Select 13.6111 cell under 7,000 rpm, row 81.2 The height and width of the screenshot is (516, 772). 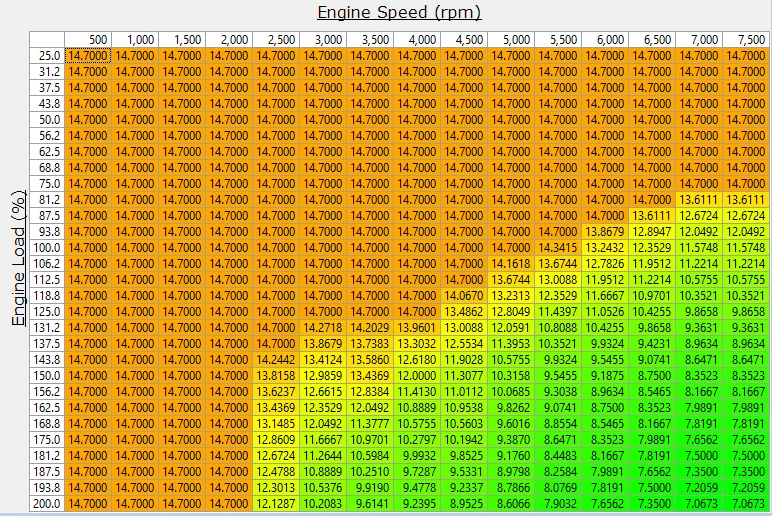pyautogui.click(x=699, y=200)
